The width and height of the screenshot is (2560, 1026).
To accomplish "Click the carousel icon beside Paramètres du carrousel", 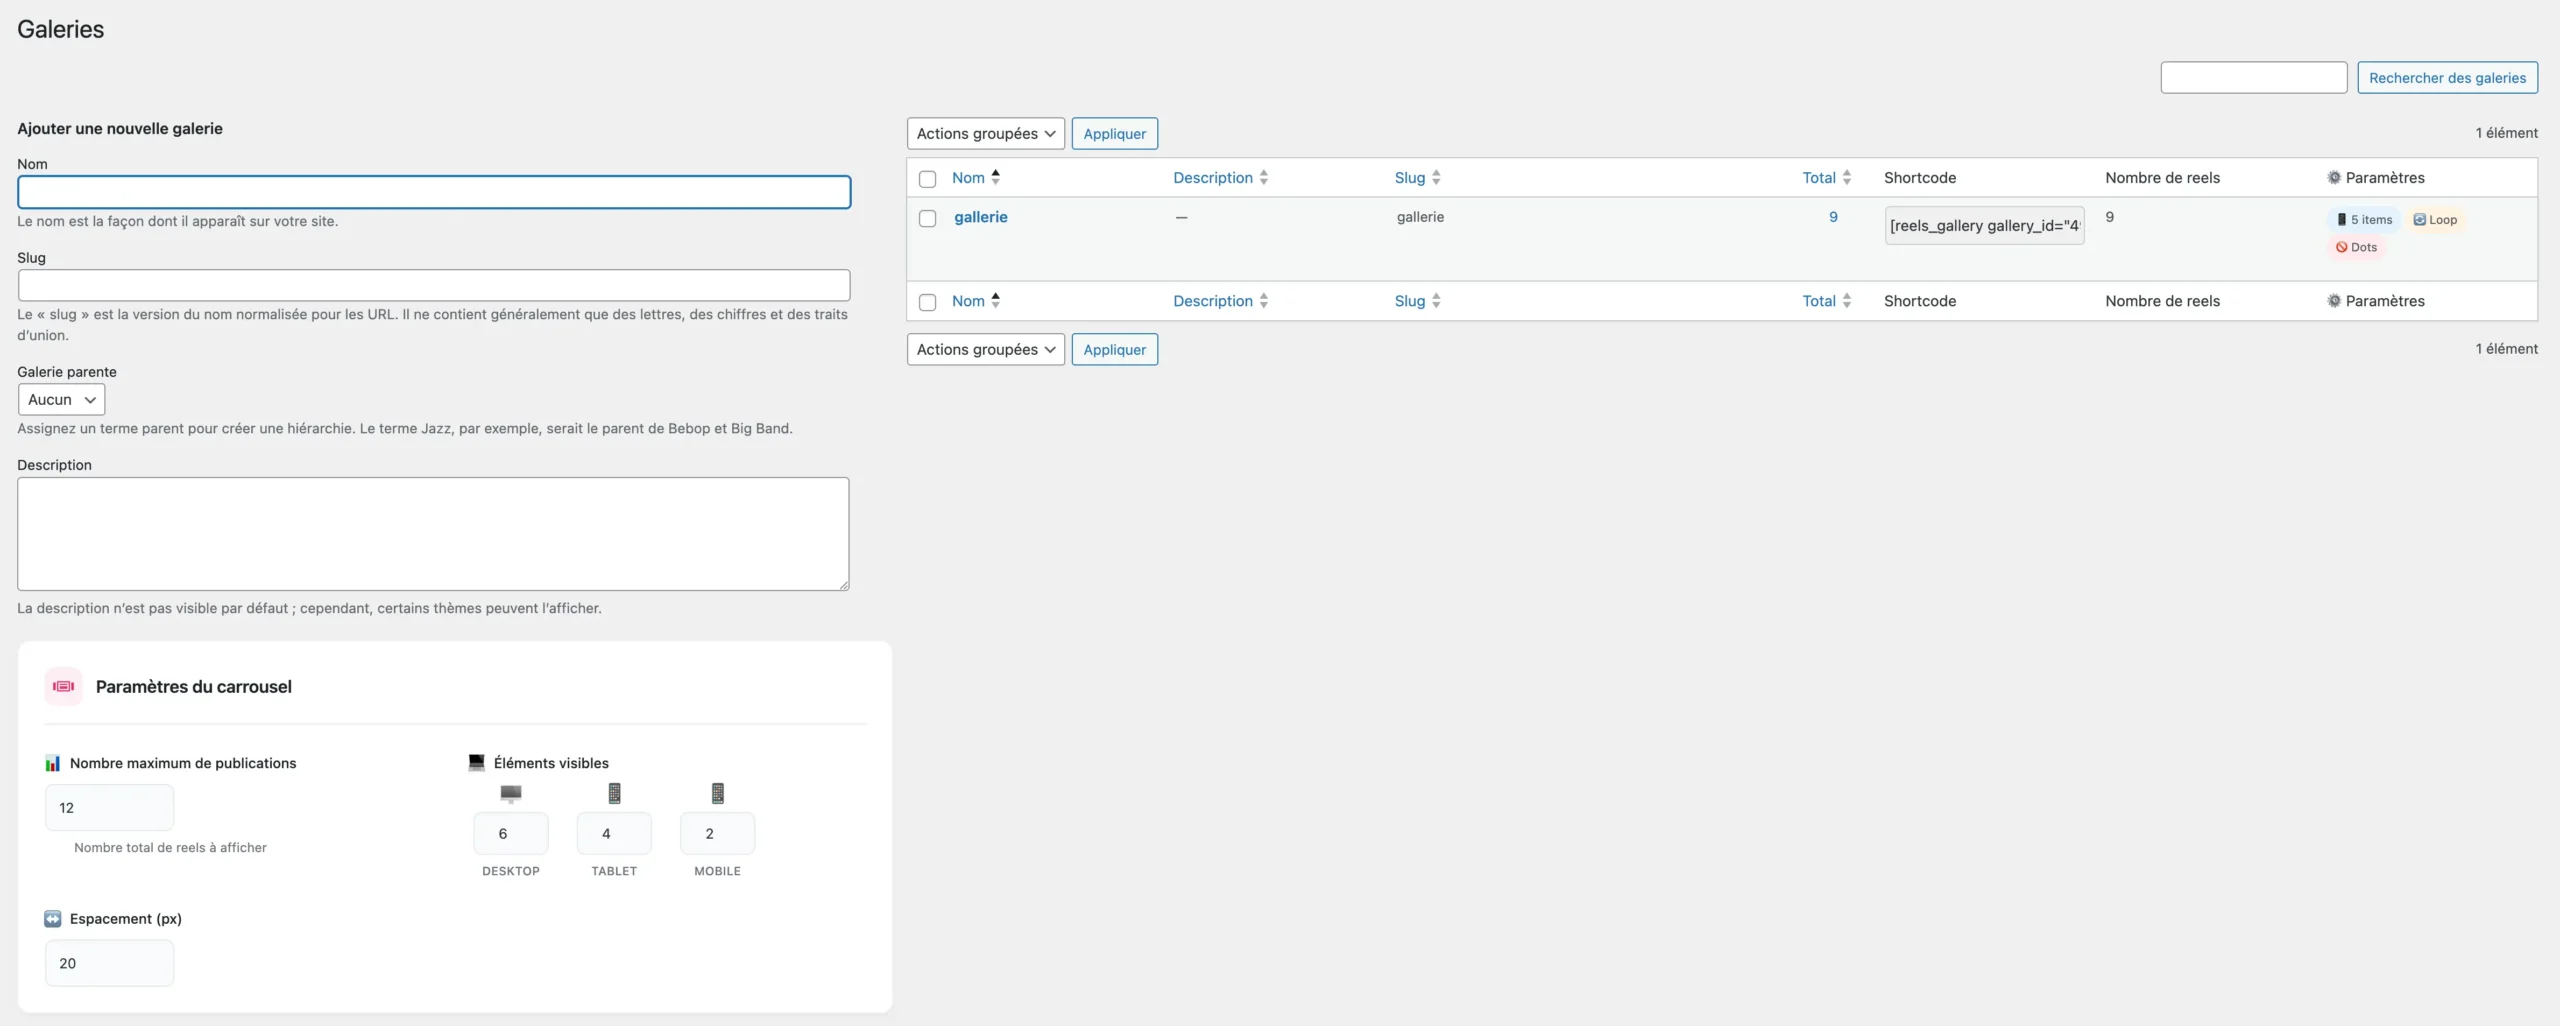I will tap(63, 686).
